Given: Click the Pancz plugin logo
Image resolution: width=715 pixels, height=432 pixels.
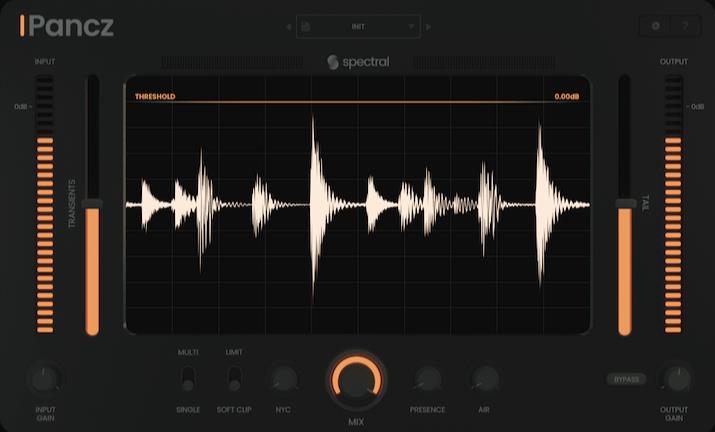Looking at the screenshot, I should point(67,26).
